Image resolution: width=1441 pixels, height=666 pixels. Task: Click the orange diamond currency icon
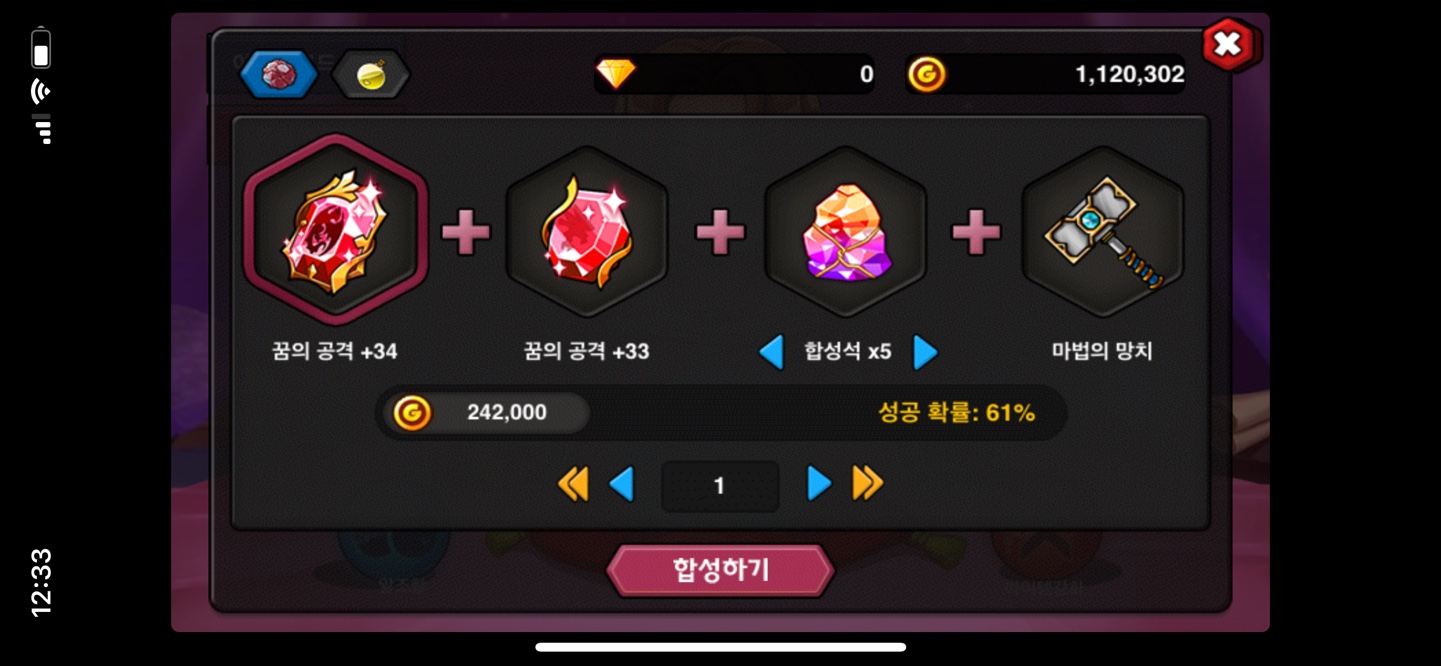click(x=615, y=74)
